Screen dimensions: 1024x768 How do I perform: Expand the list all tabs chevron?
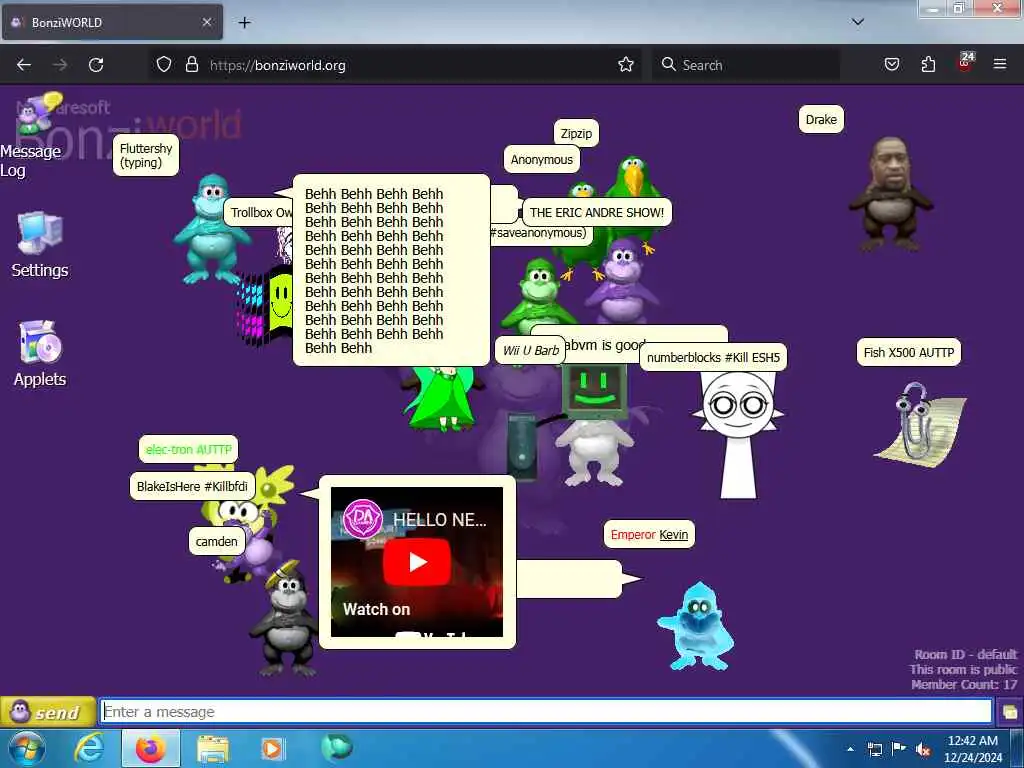click(858, 22)
